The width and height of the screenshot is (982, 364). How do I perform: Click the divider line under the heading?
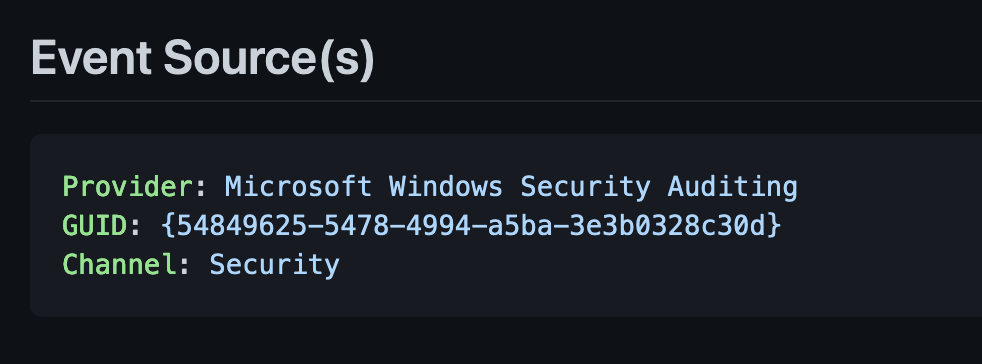tap(506, 100)
